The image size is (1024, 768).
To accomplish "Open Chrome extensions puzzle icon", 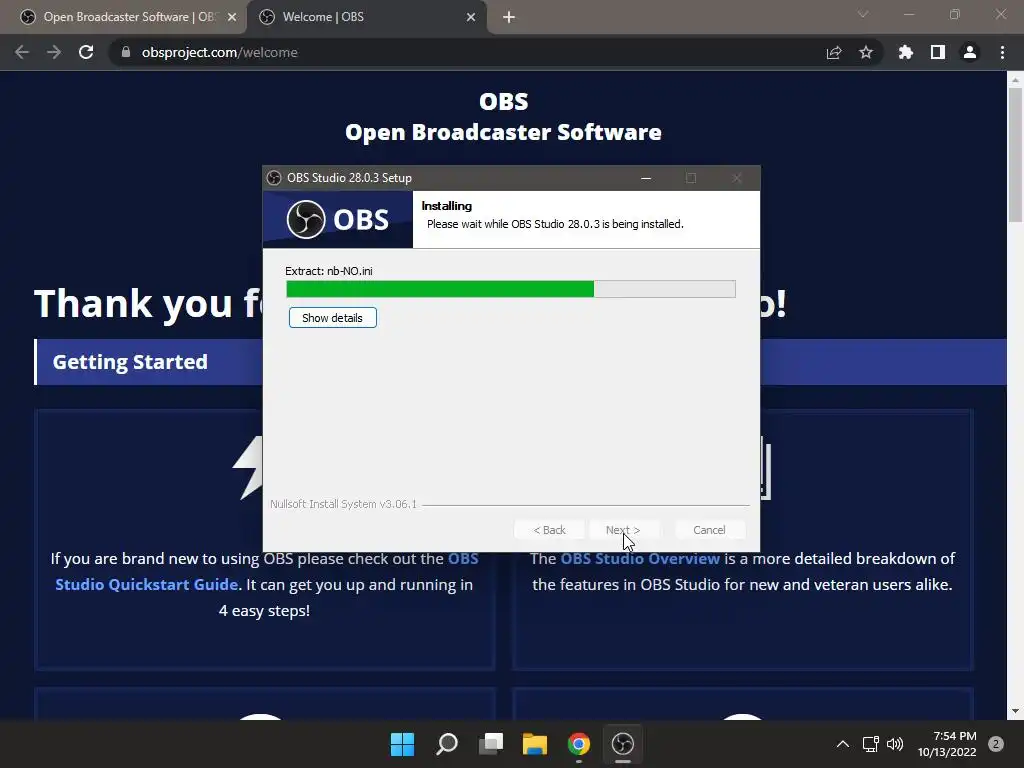I will click(906, 52).
